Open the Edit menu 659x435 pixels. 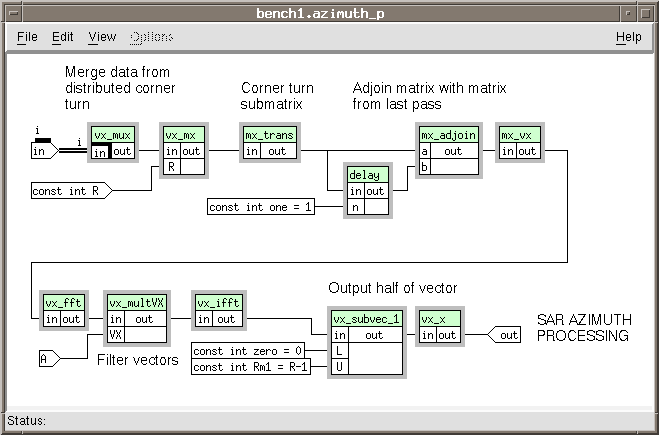pyautogui.click(x=63, y=37)
